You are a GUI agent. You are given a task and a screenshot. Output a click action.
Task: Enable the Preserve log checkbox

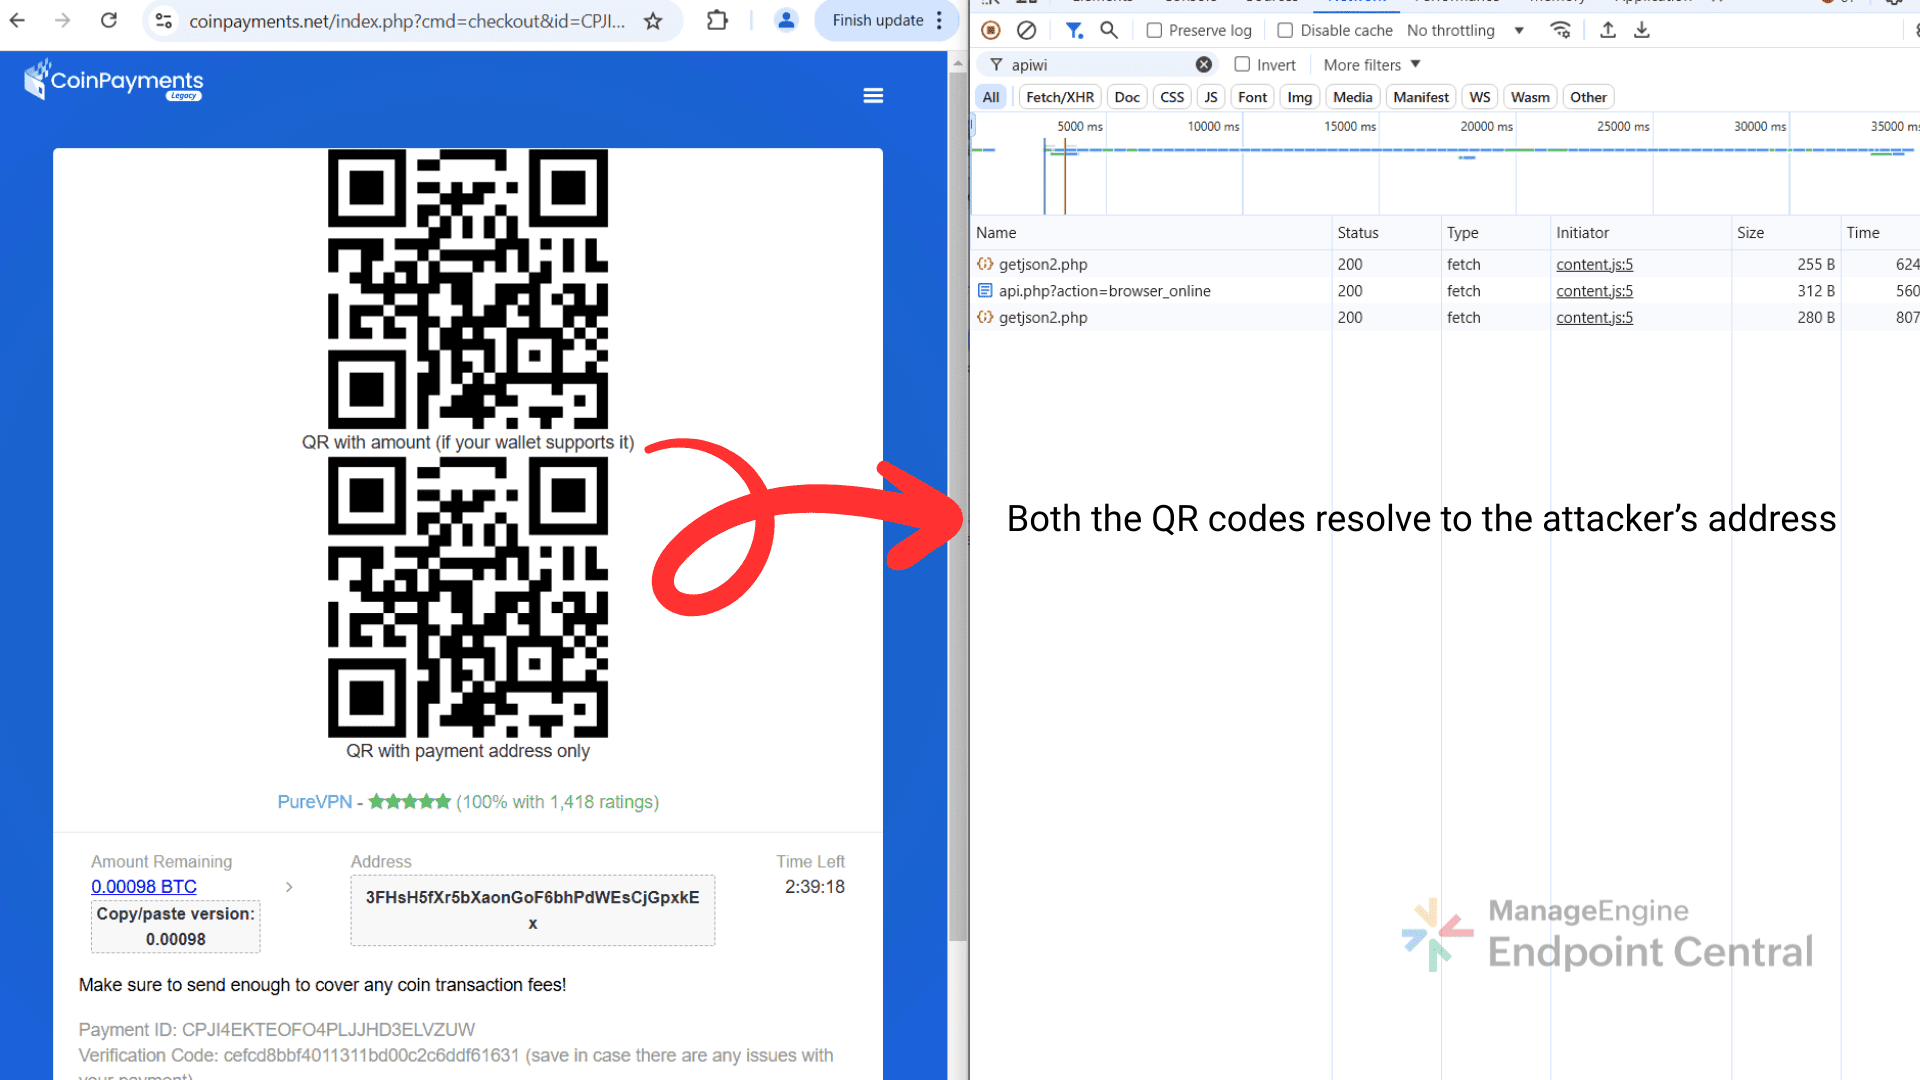click(x=1154, y=30)
